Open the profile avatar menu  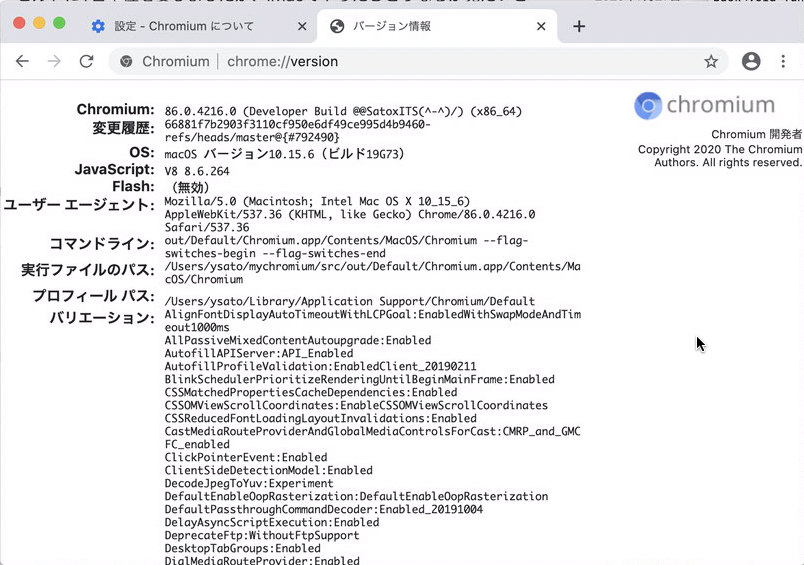(751, 61)
